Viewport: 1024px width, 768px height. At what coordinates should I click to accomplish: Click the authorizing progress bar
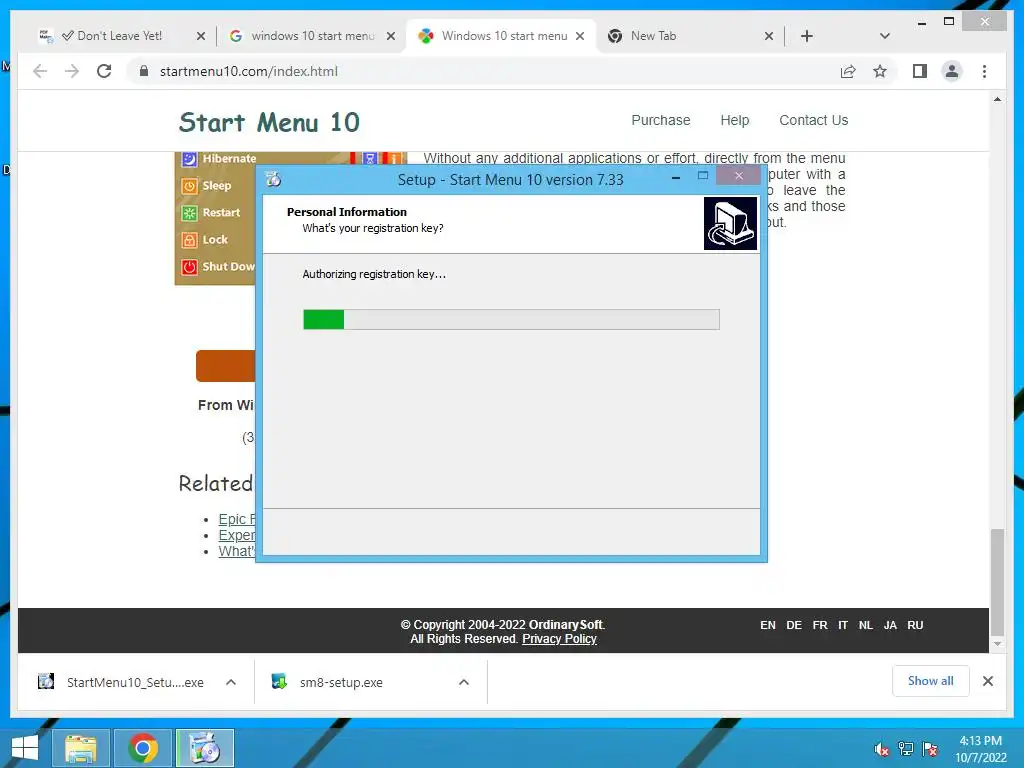tap(511, 319)
